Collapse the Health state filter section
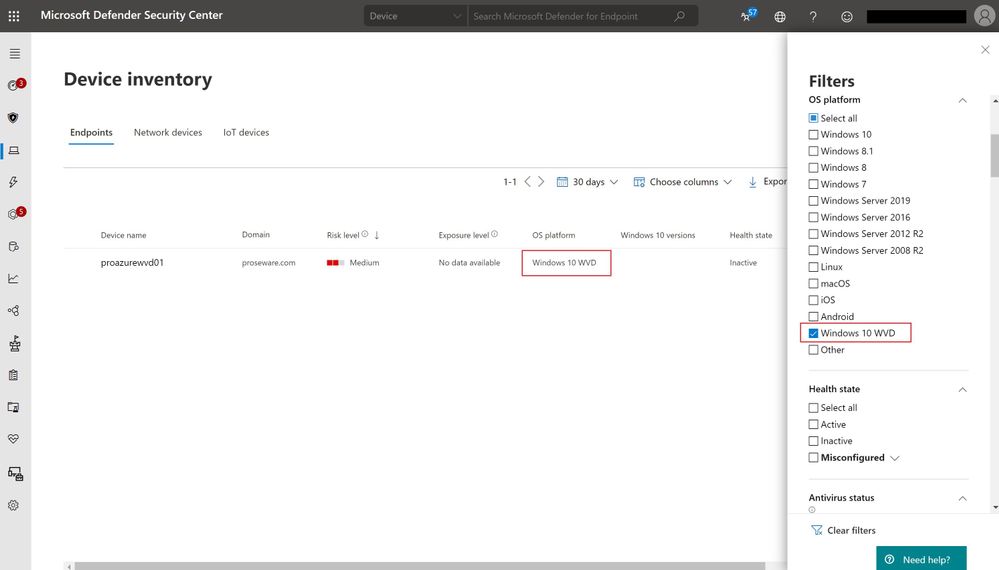This screenshot has width=999, height=570. click(x=962, y=389)
